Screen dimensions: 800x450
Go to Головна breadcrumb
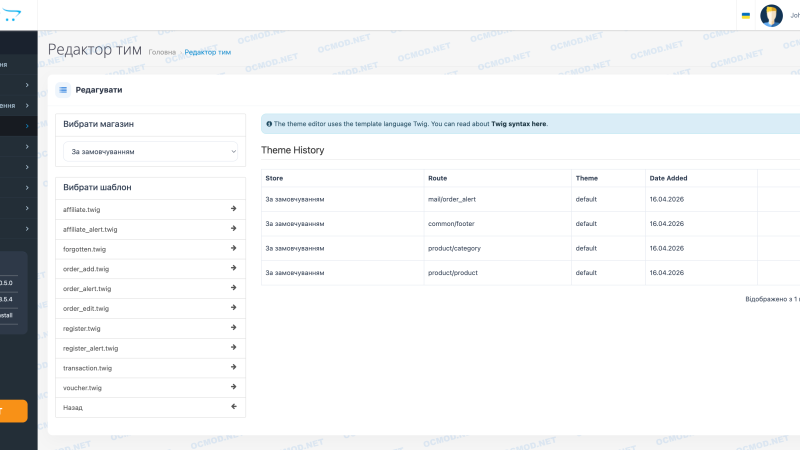[162, 53]
